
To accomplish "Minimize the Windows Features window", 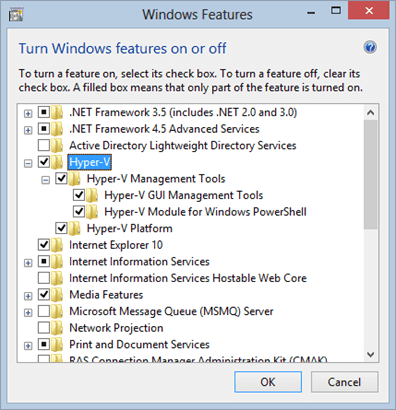I will (311, 13).
